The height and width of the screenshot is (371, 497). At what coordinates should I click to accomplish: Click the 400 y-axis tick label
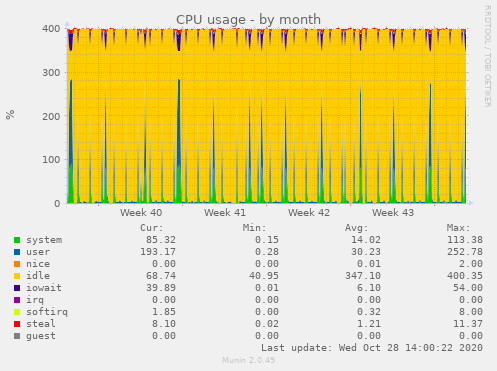(x=51, y=29)
